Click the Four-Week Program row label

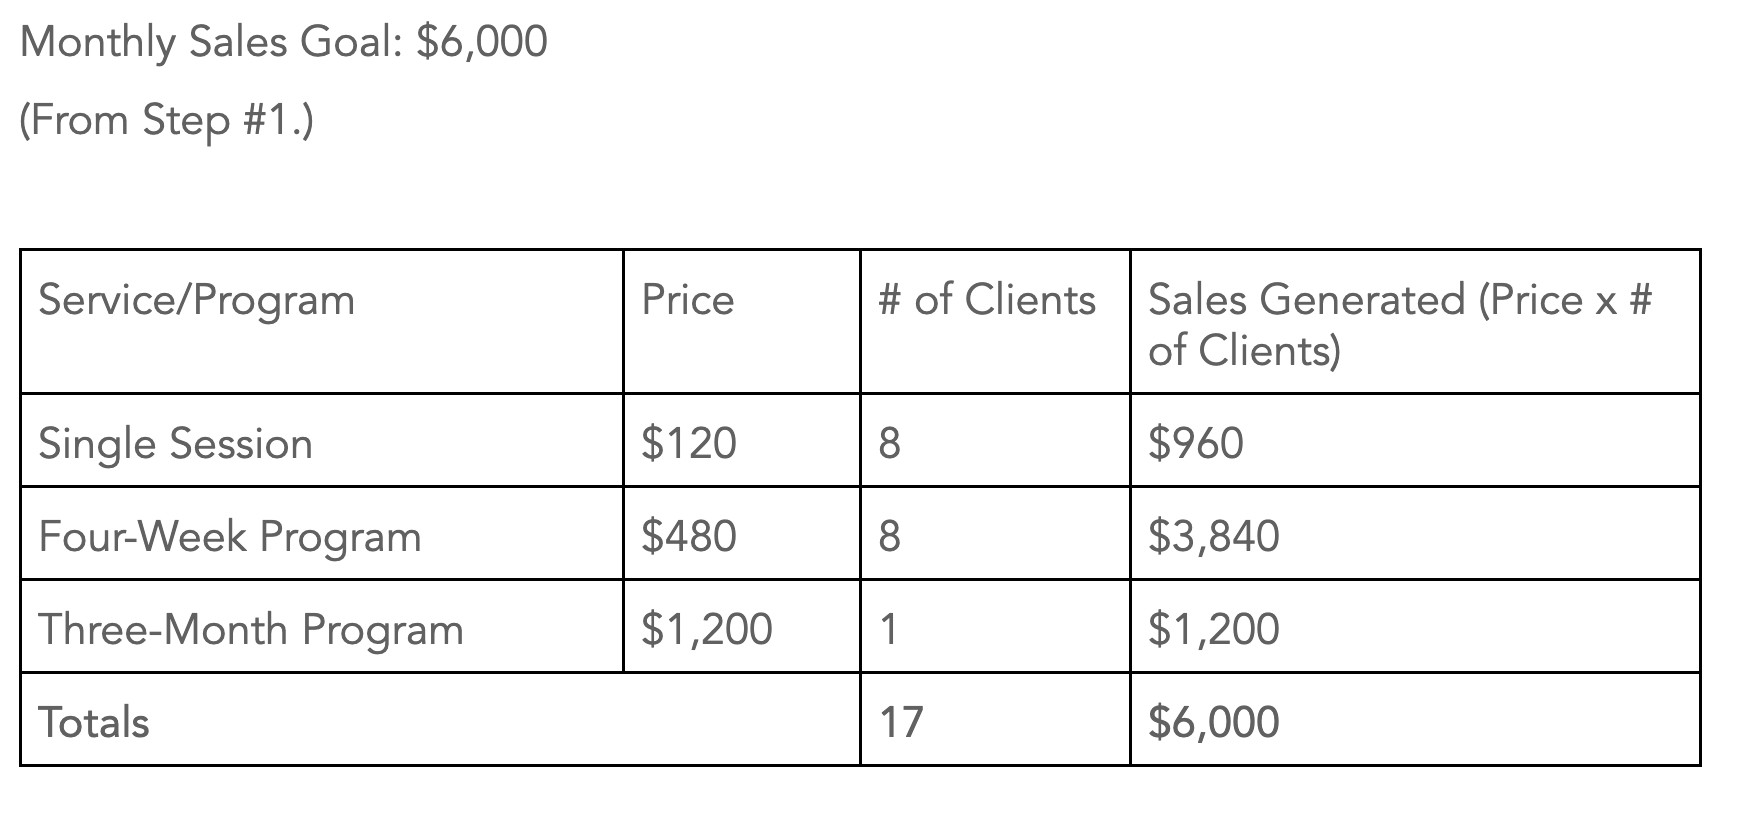pos(322,534)
